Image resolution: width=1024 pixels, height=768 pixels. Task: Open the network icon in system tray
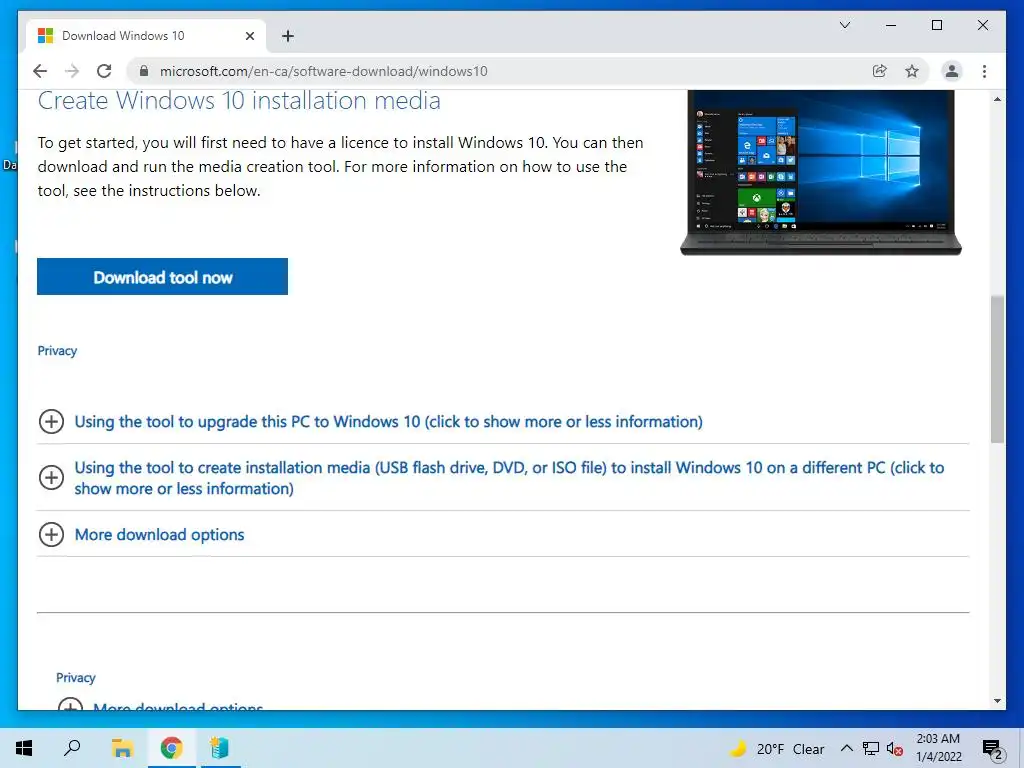(x=871, y=748)
